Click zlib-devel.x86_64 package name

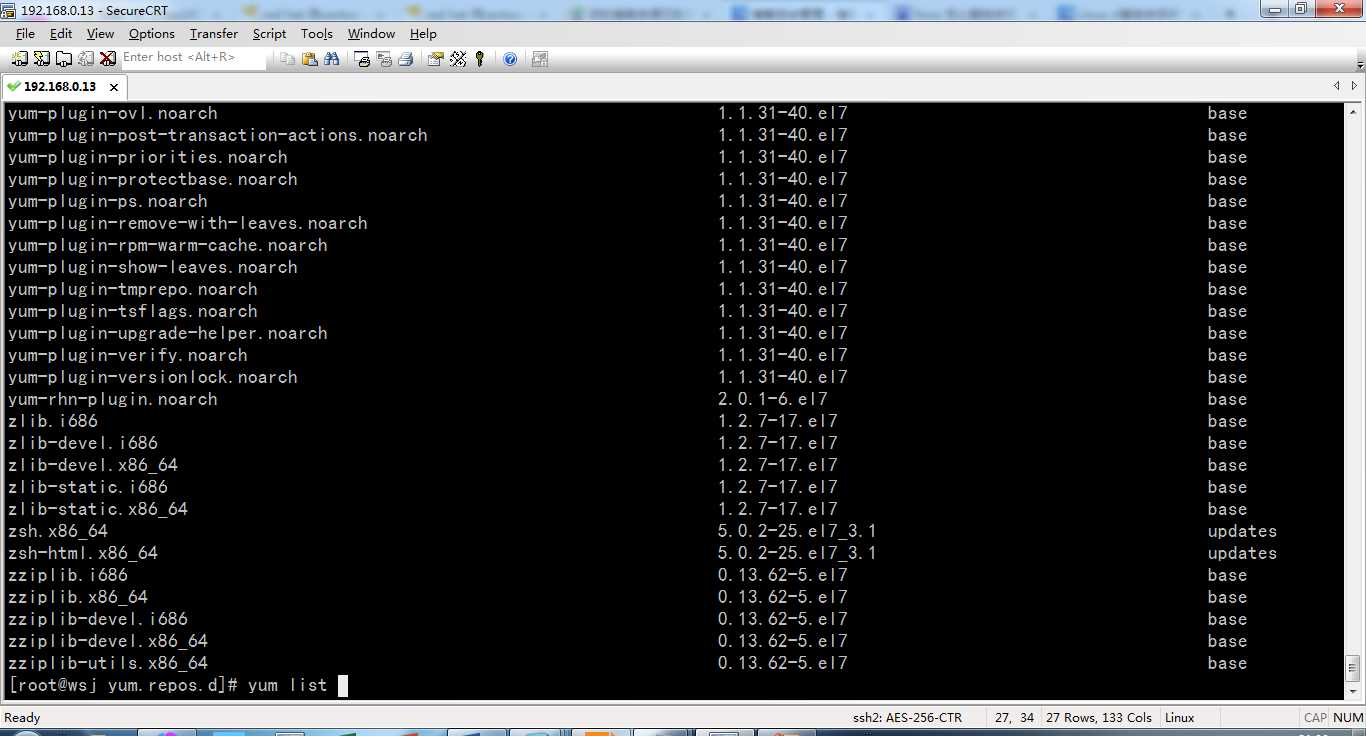click(x=93, y=465)
